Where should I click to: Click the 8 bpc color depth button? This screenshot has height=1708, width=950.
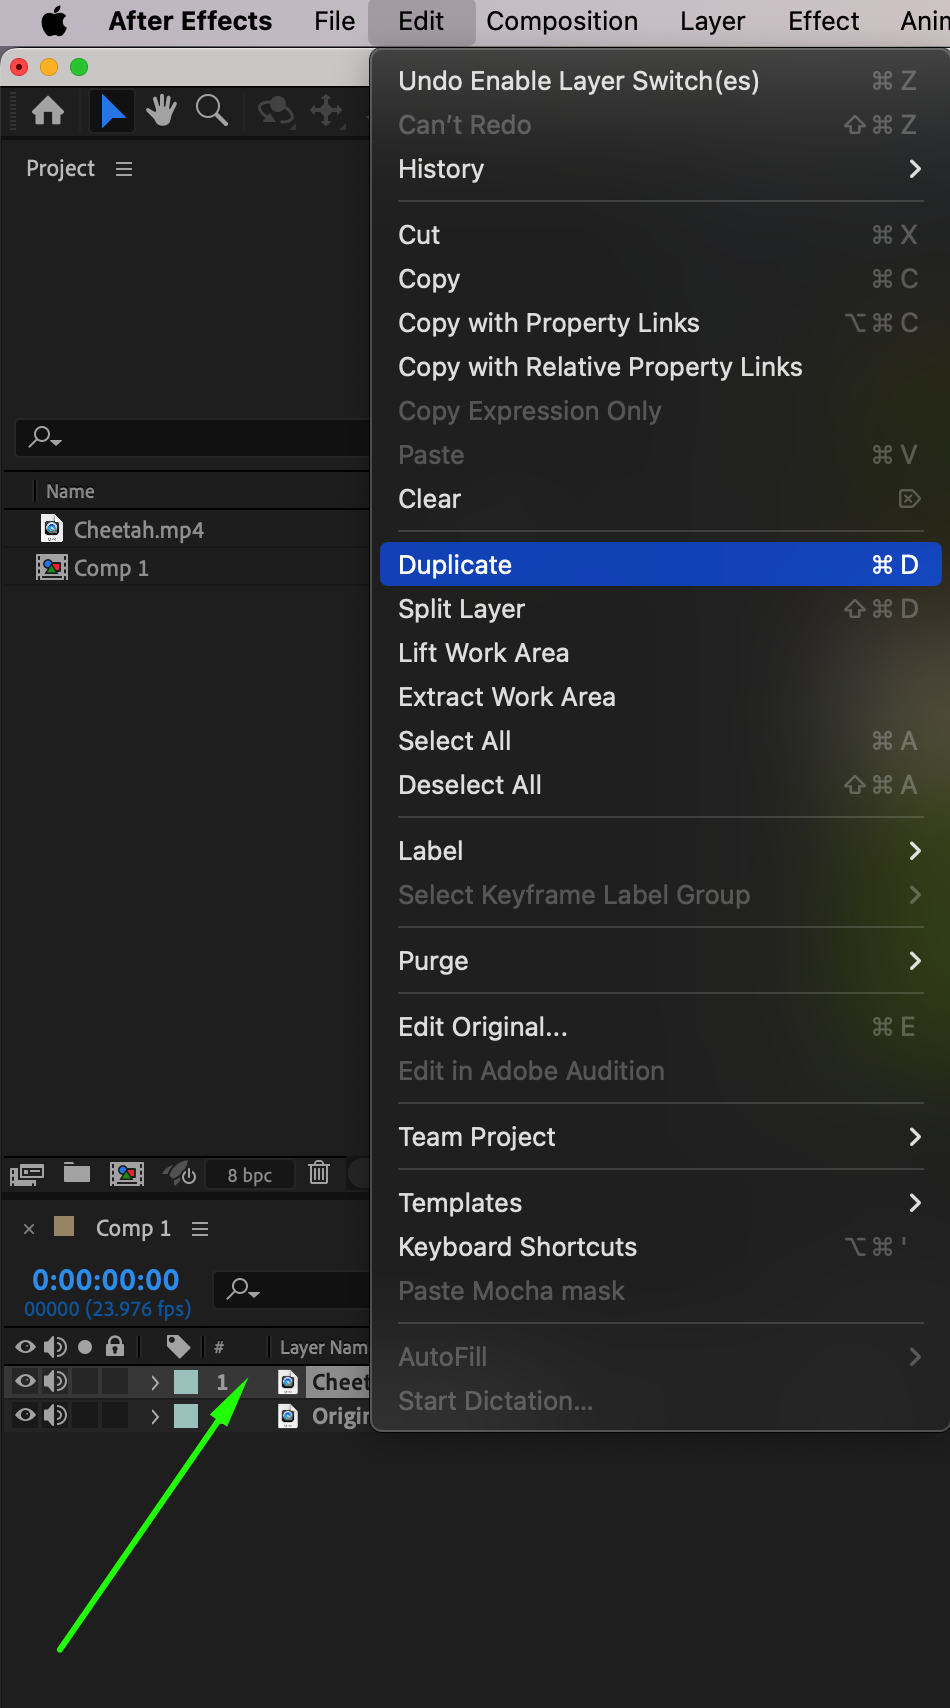249,1175
